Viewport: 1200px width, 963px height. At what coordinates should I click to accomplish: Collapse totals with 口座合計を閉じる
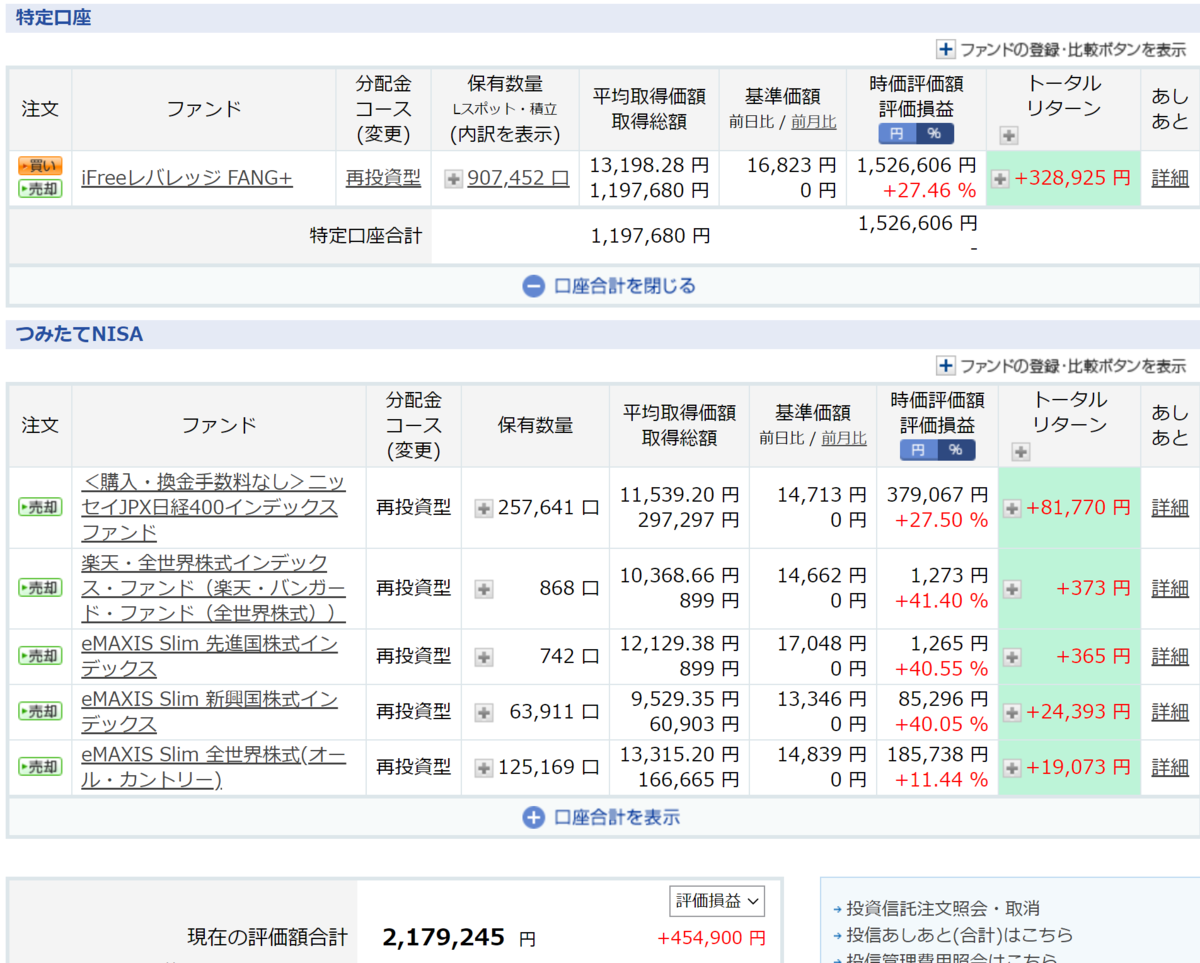coord(609,286)
